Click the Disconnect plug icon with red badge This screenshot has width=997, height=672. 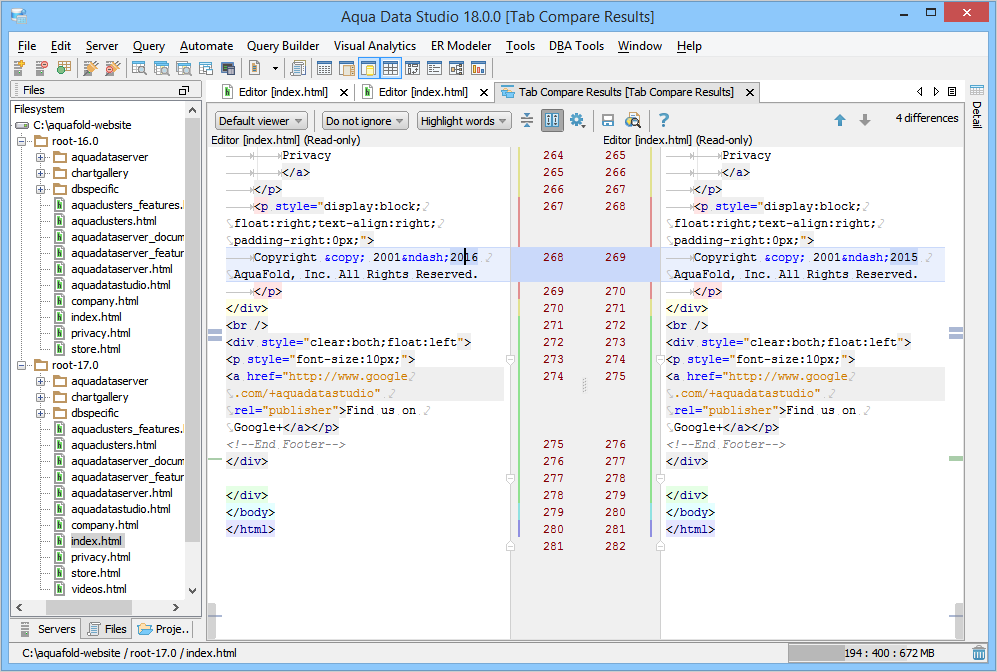click(x=113, y=68)
